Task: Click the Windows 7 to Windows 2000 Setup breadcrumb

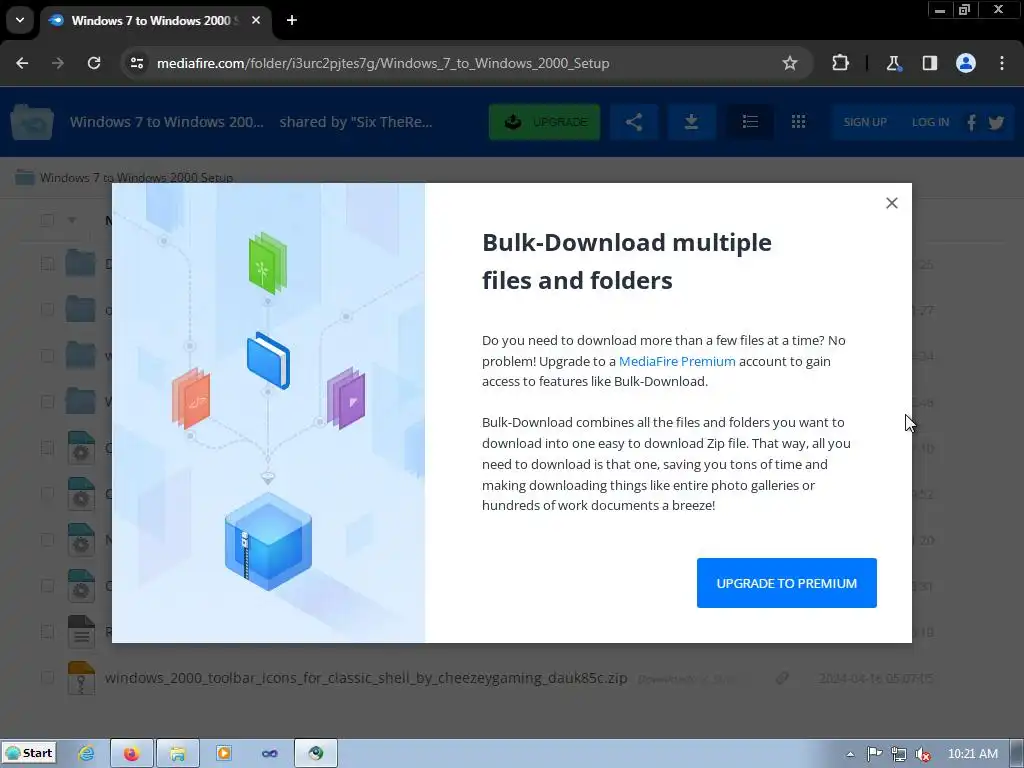Action: (x=136, y=178)
